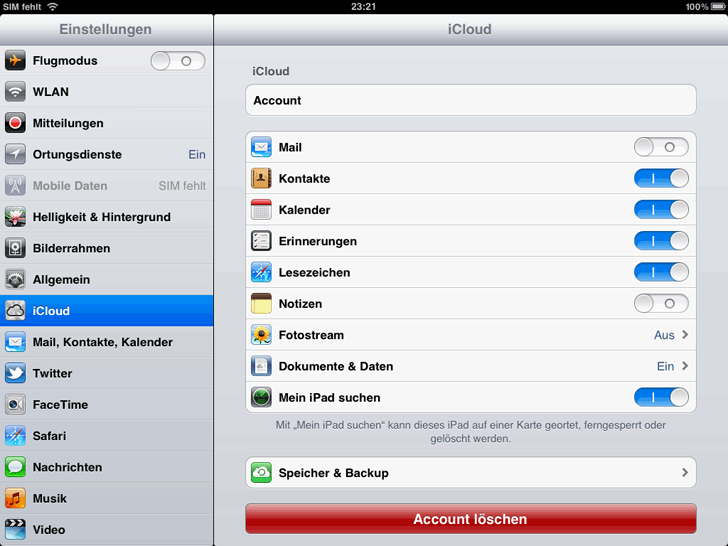Viewport: 728px width, 546px height.
Task: Select the Bilderrahmen icon
Action: (x=15, y=248)
